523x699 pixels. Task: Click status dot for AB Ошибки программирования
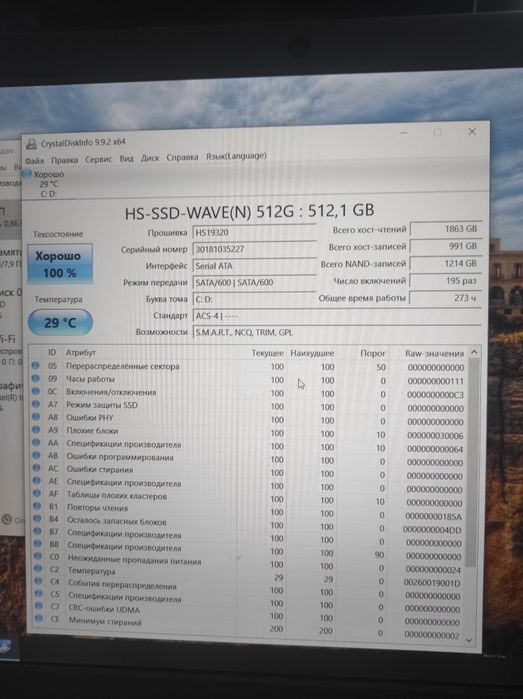click(x=37, y=456)
